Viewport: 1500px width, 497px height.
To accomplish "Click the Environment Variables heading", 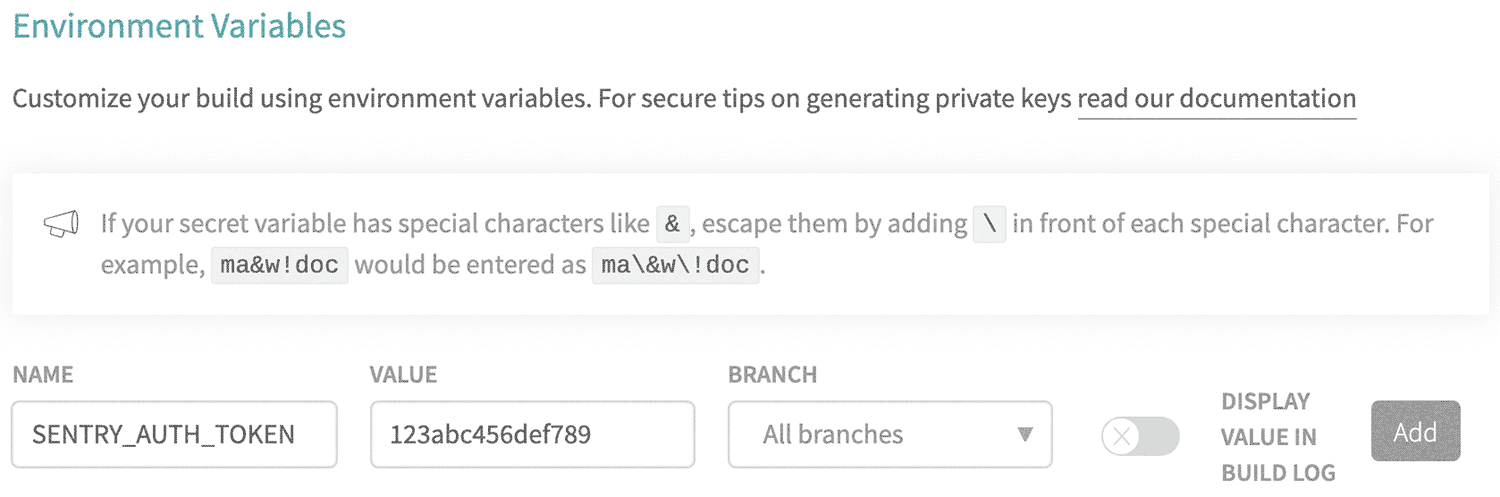I will tap(179, 26).
